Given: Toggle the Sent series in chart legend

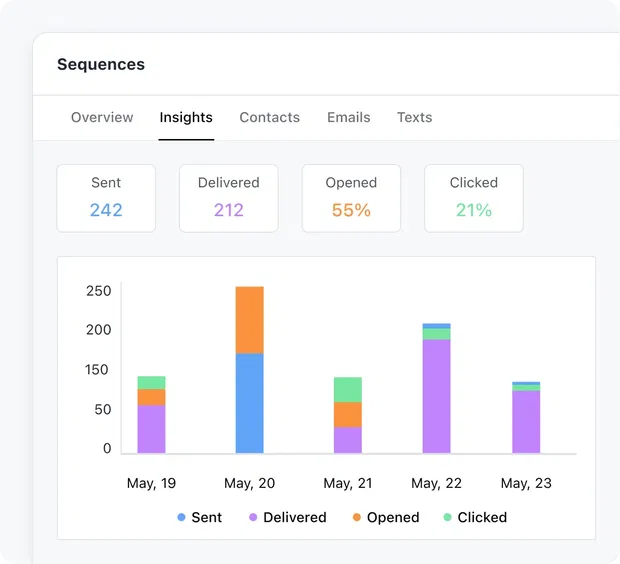Looking at the screenshot, I should [x=200, y=517].
